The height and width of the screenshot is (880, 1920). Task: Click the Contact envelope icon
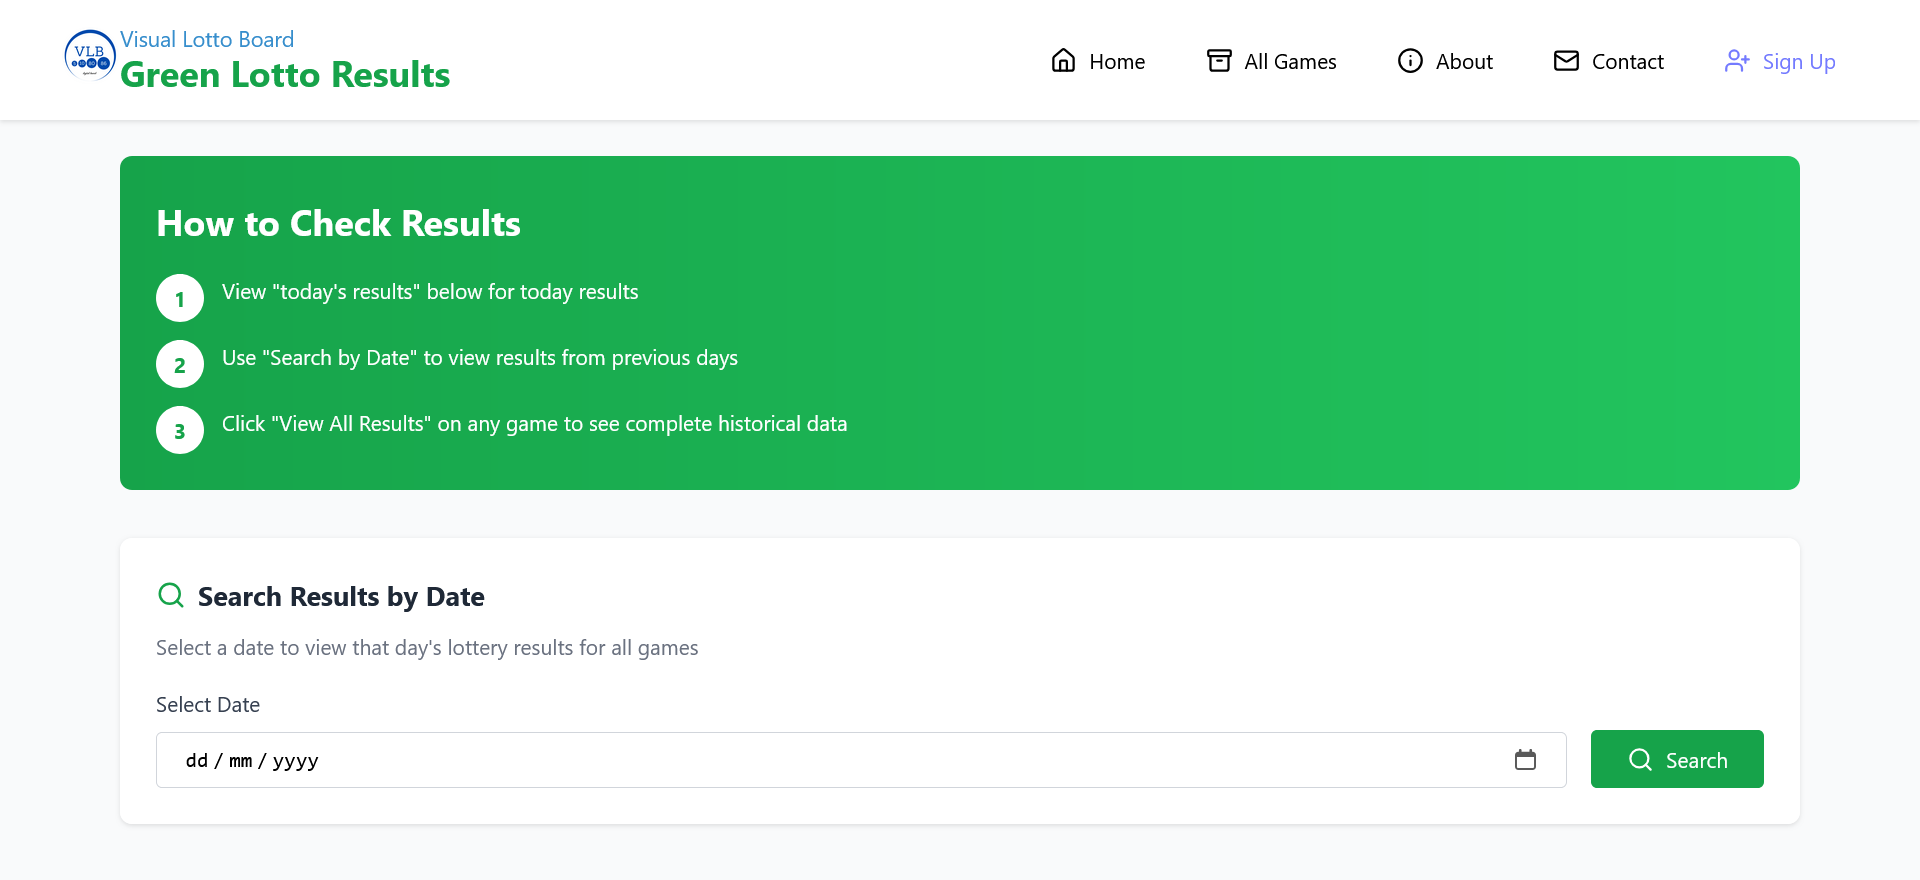pos(1566,61)
